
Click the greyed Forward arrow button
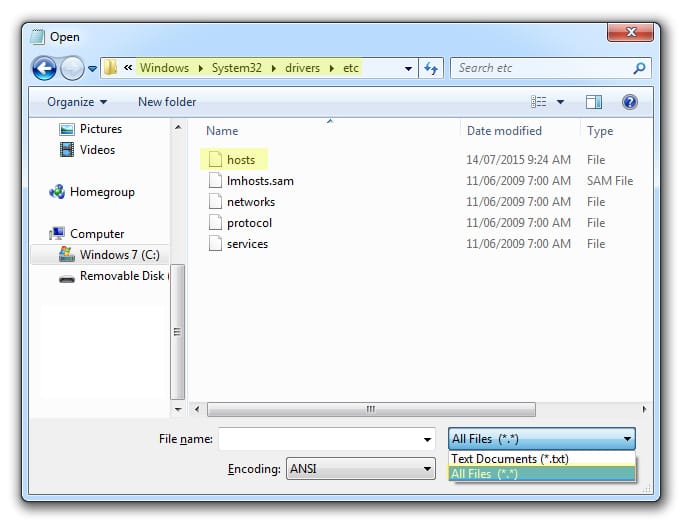(72, 68)
